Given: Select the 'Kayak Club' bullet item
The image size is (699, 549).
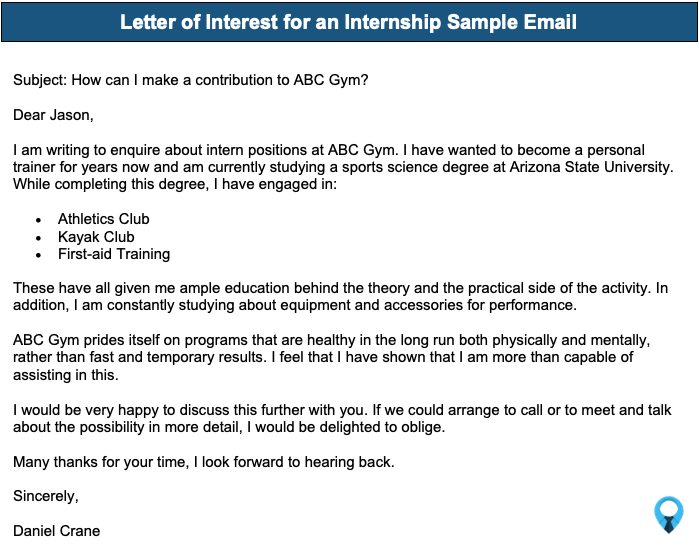Looking at the screenshot, I should pyautogui.click(x=96, y=237).
